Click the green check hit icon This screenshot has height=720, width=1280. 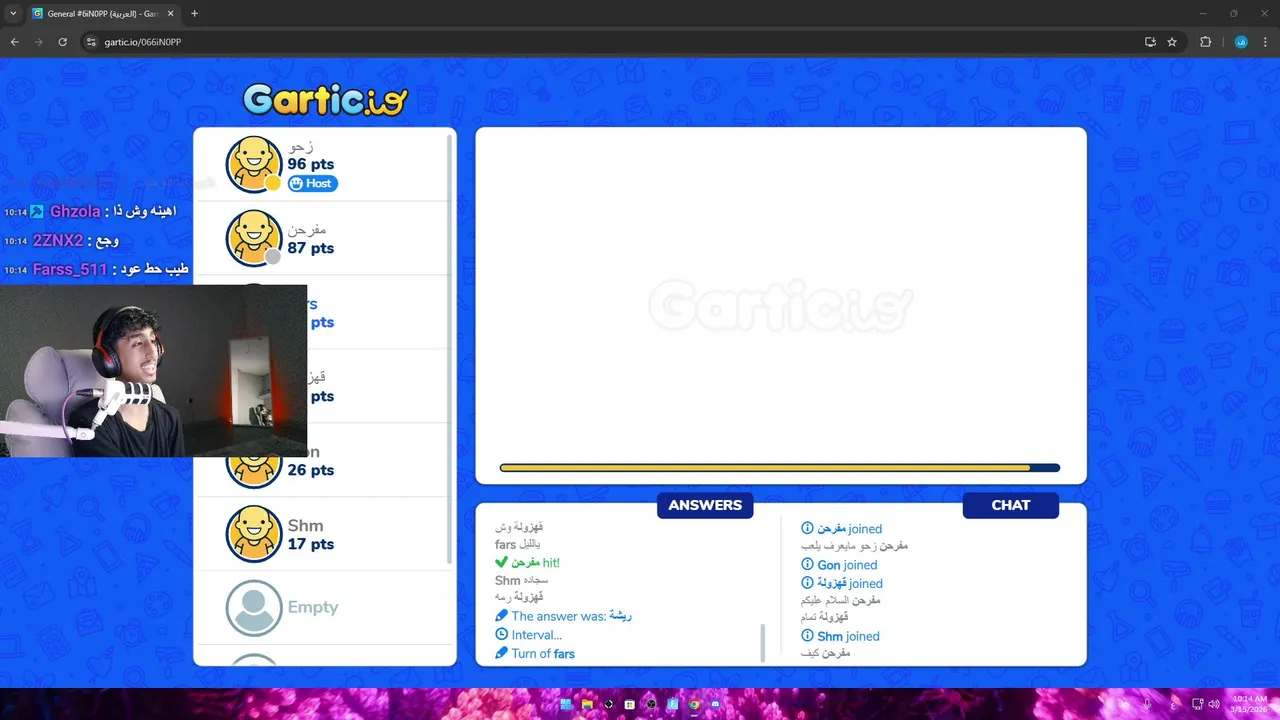501,563
